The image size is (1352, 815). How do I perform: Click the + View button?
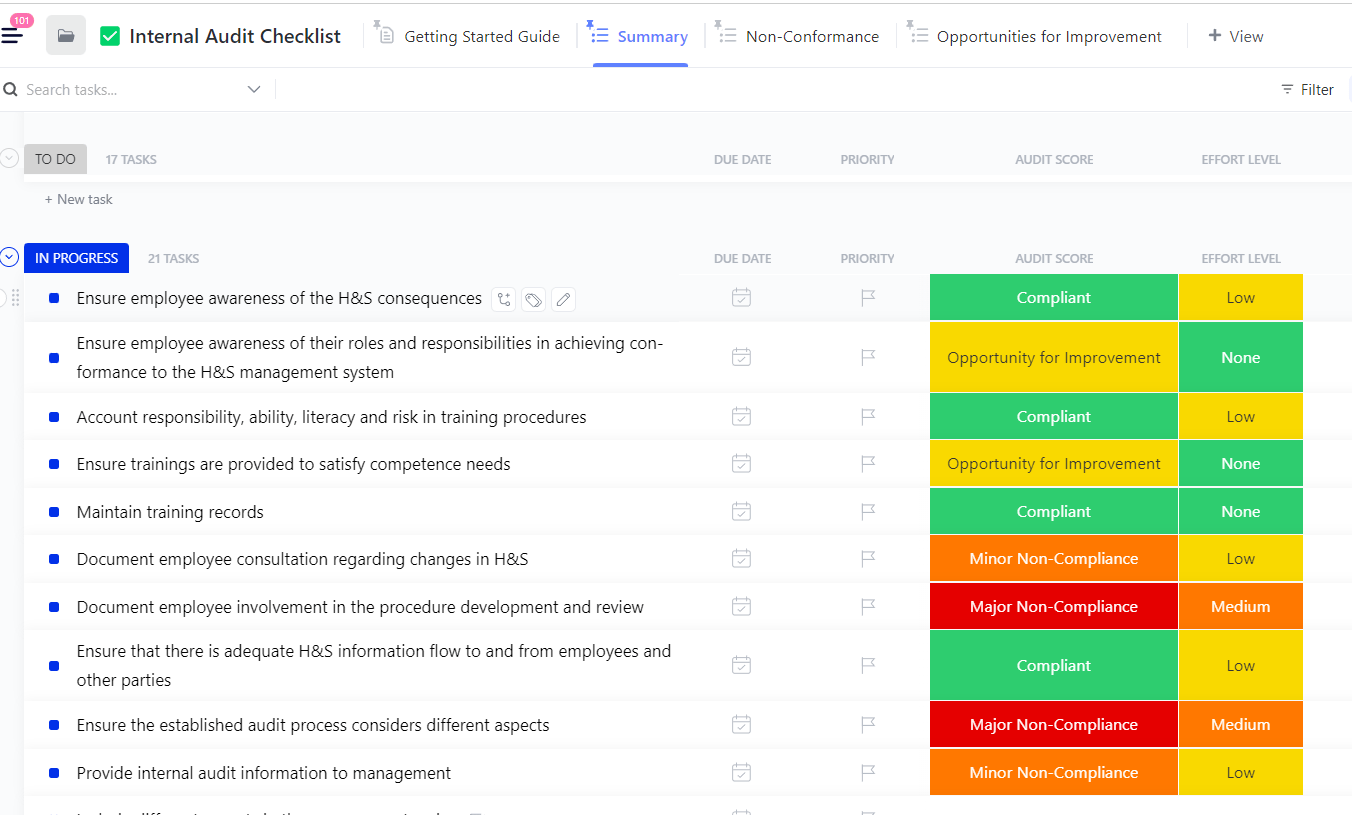(x=1236, y=35)
